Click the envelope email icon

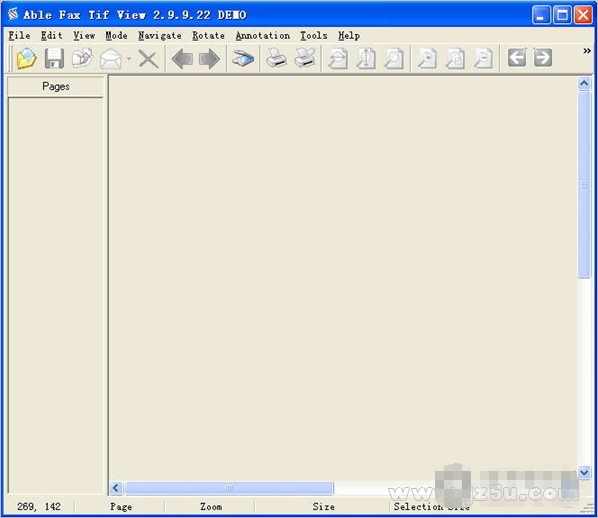(111, 59)
